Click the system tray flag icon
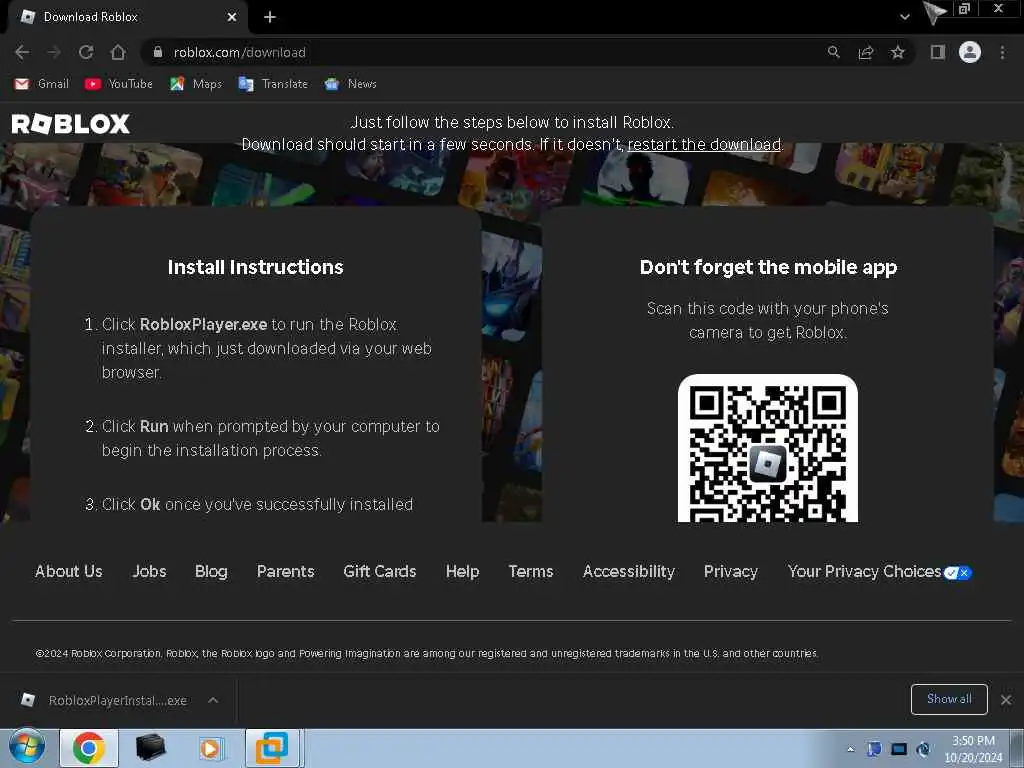 point(874,750)
